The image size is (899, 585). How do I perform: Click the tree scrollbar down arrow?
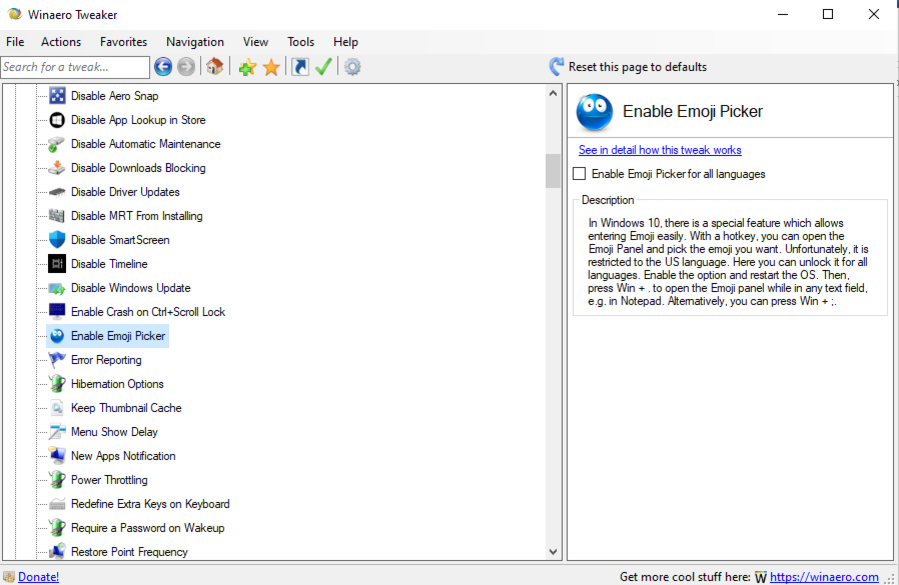[553, 552]
